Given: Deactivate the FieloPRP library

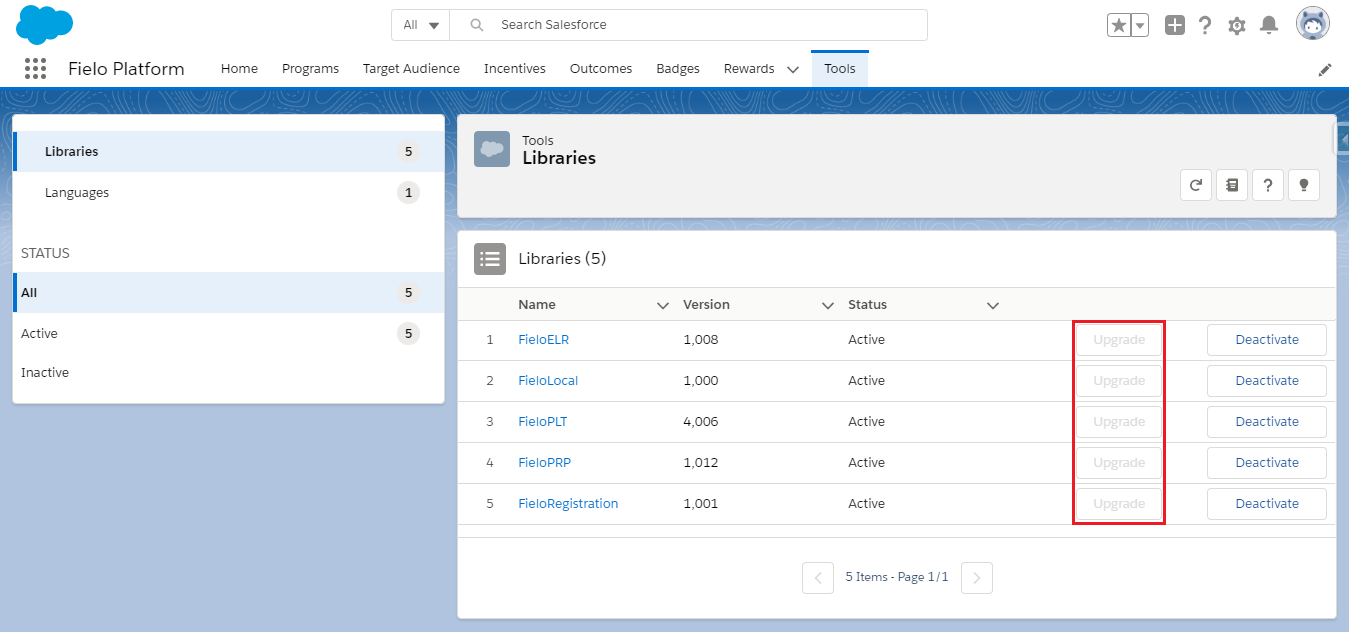Looking at the screenshot, I should point(1267,463).
